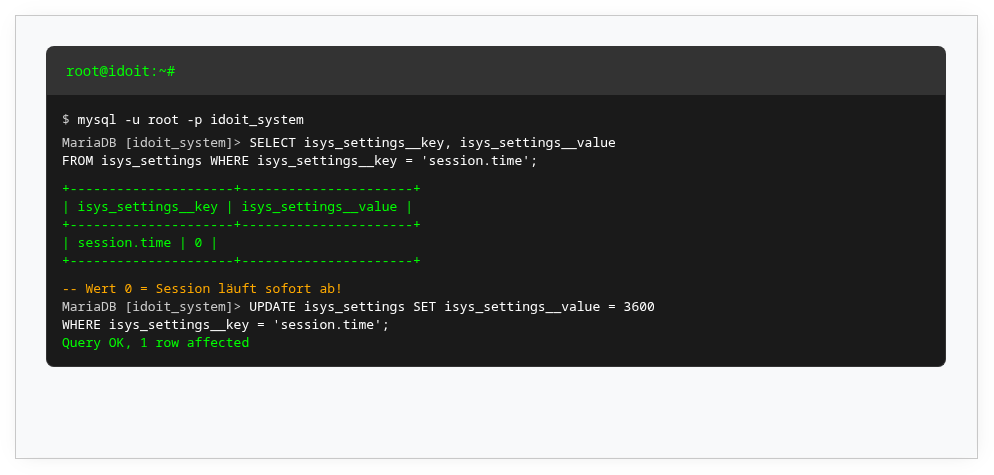Viewport: 994px width, 475px height.
Task: Click the bottom border of the result table
Action: (x=241, y=261)
